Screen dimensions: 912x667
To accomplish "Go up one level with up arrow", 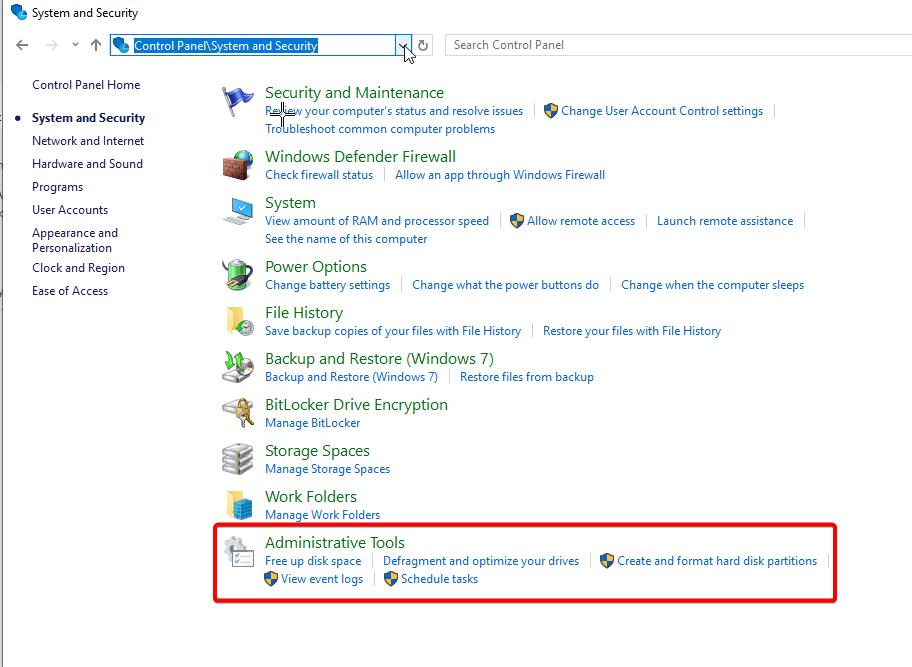I will click(96, 45).
